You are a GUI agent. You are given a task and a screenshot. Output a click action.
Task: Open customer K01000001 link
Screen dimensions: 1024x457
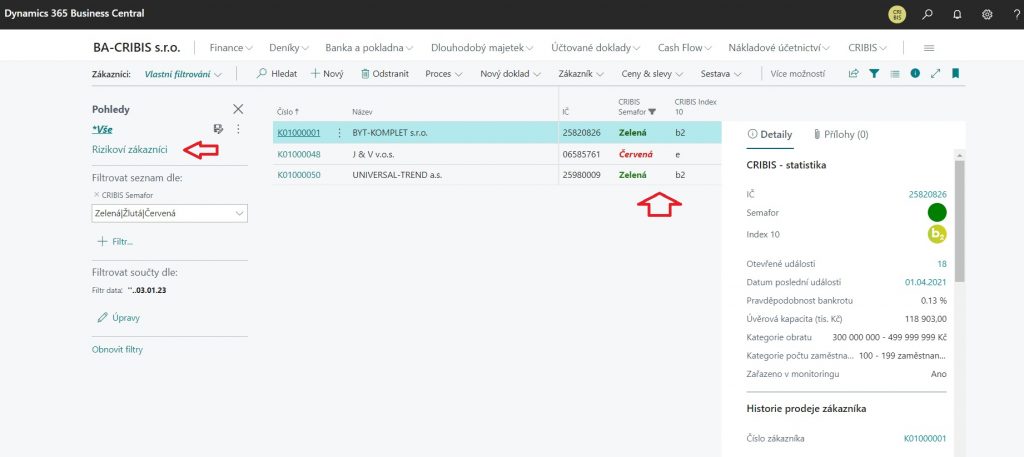[x=298, y=133]
